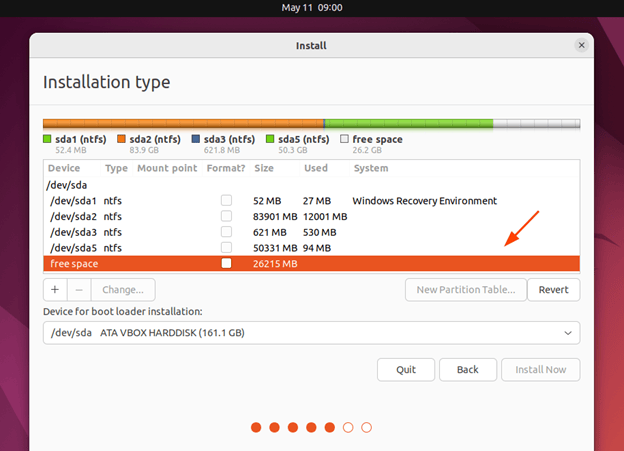
Task: Open the clock menu in top bar
Action: pos(311,7)
